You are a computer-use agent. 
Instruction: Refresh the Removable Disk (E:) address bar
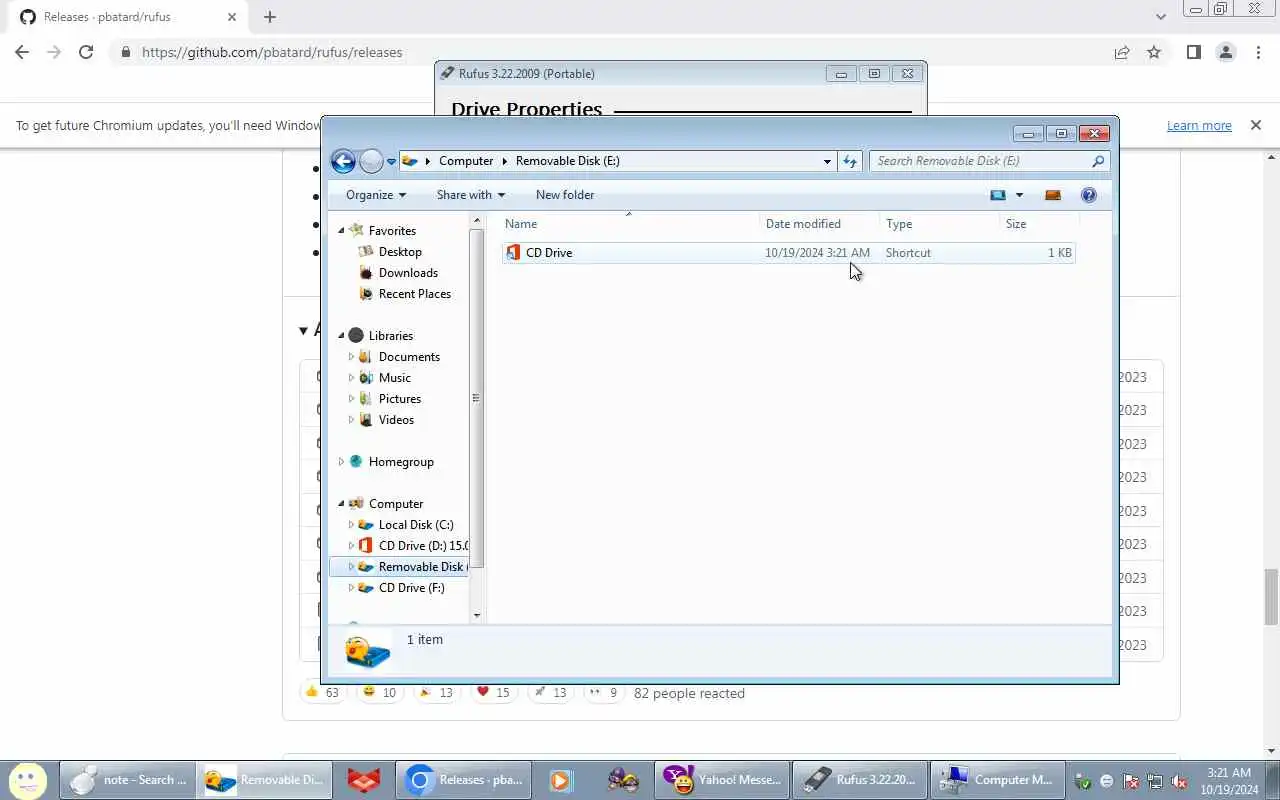click(x=850, y=161)
